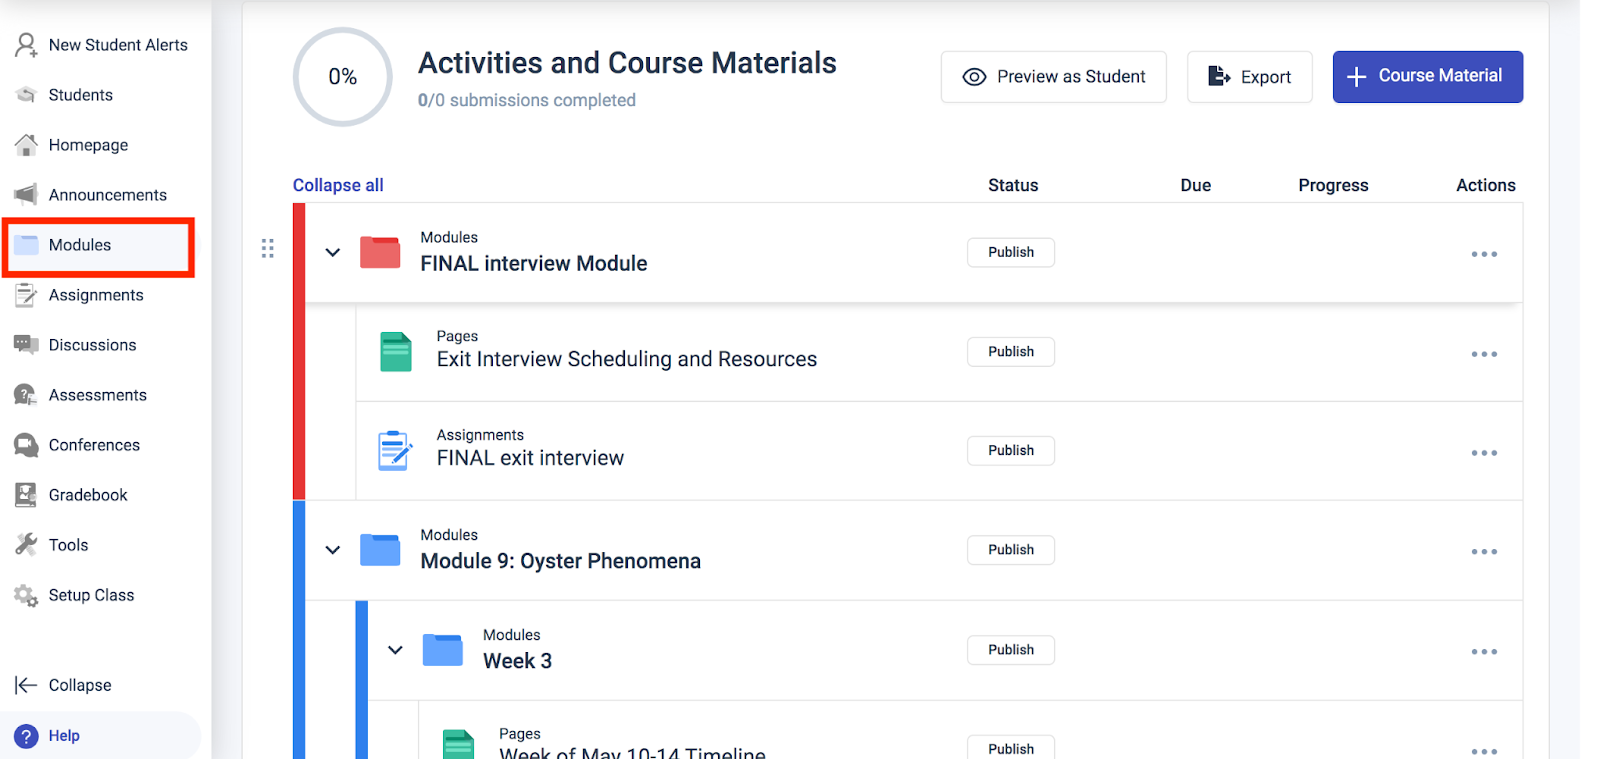
Task: Click the Tools wrench icon
Action: (x=26, y=544)
